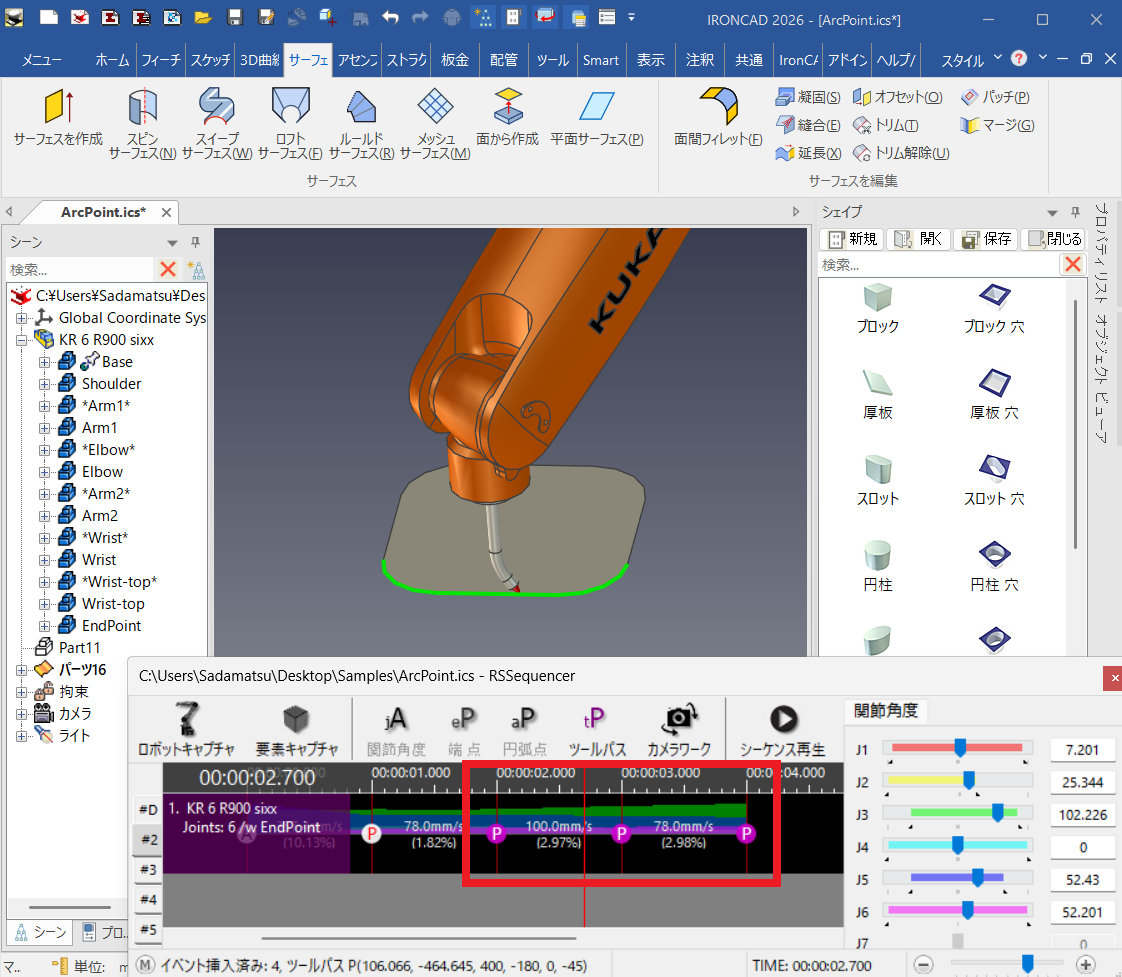
Task: Click the 平面サーフェス icon
Action: pyautogui.click(x=597, y=117)
